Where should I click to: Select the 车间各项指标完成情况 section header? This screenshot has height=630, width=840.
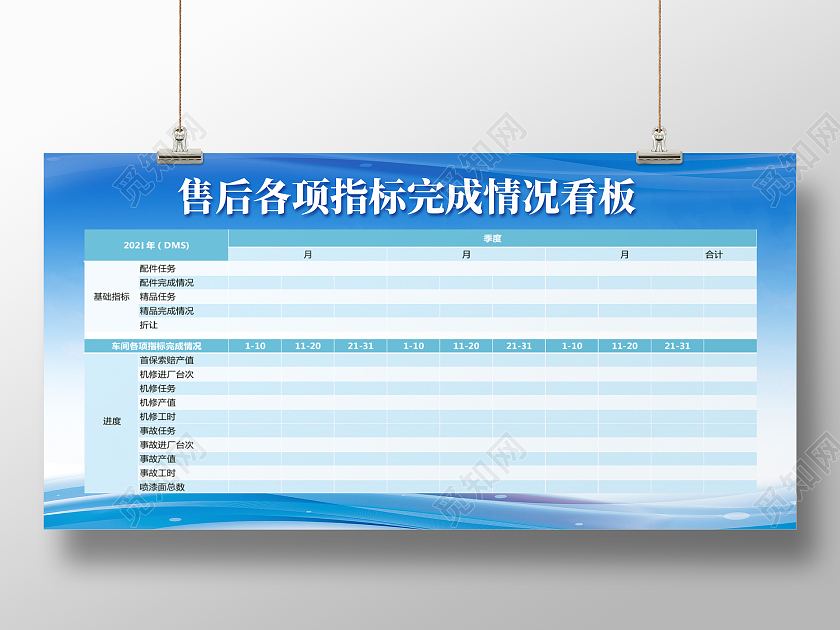tap(156, 346)
